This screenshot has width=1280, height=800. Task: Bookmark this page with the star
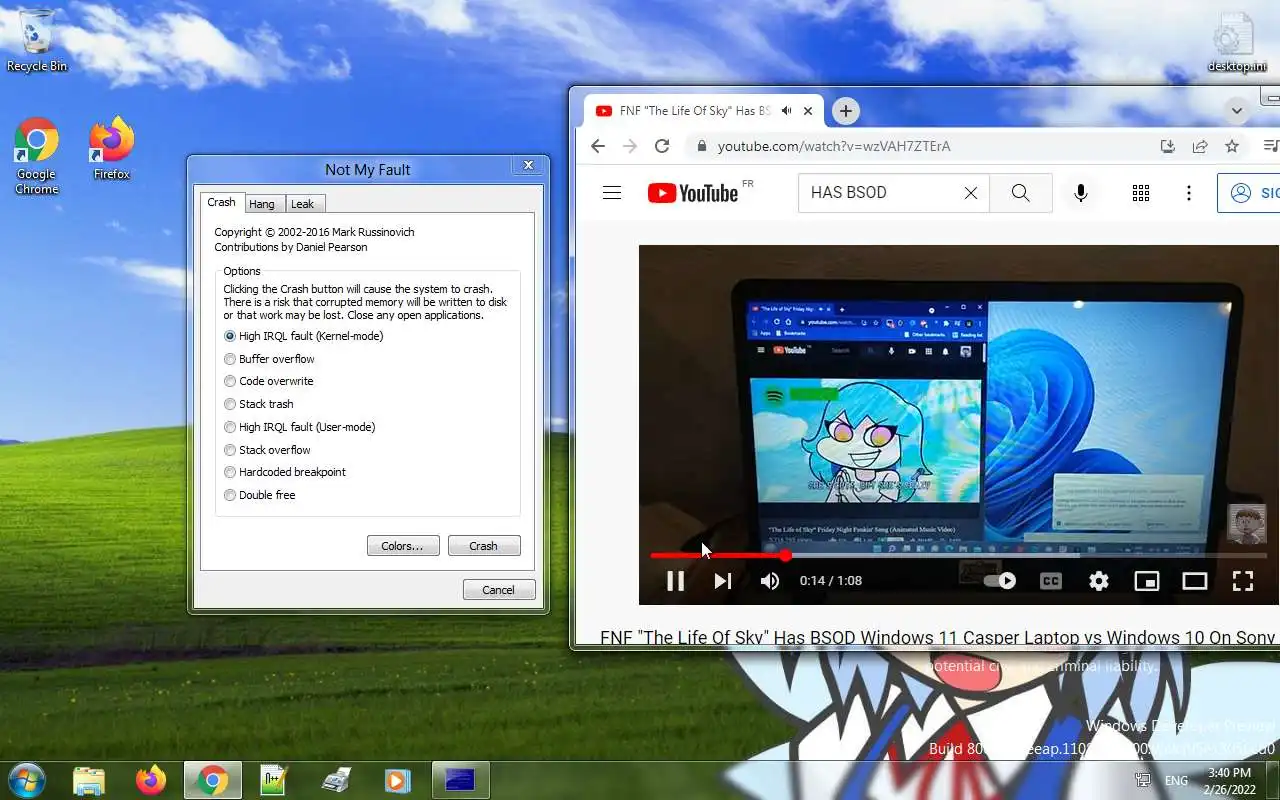point(1232,146)
